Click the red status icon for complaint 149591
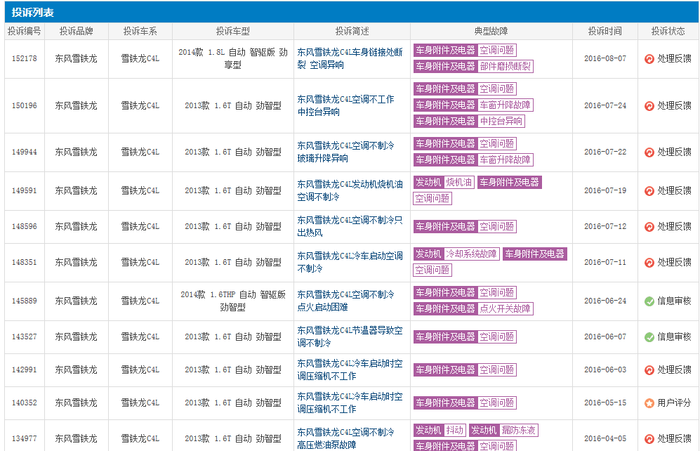Viewport: 700px width, 451px height. pyautogui.click(x=649, y=191)
